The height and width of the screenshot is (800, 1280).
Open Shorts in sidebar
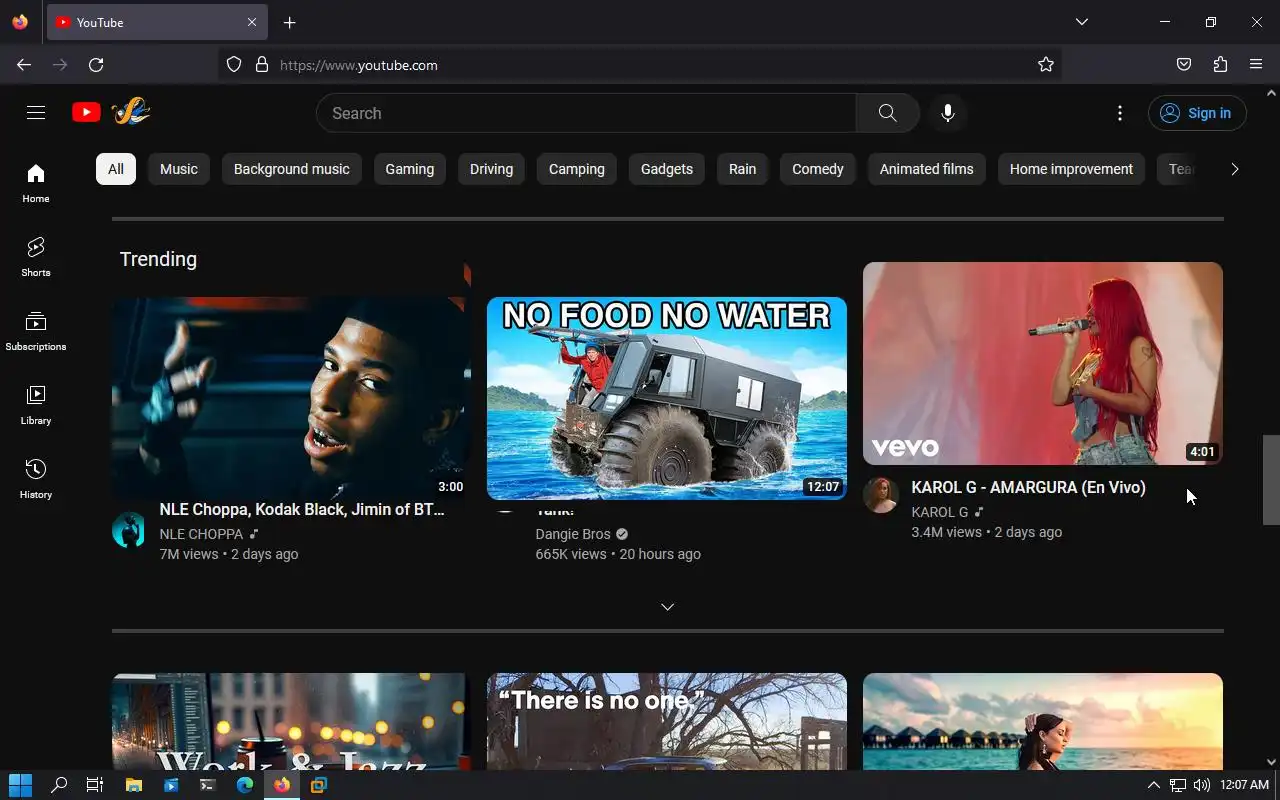(36, 257)
